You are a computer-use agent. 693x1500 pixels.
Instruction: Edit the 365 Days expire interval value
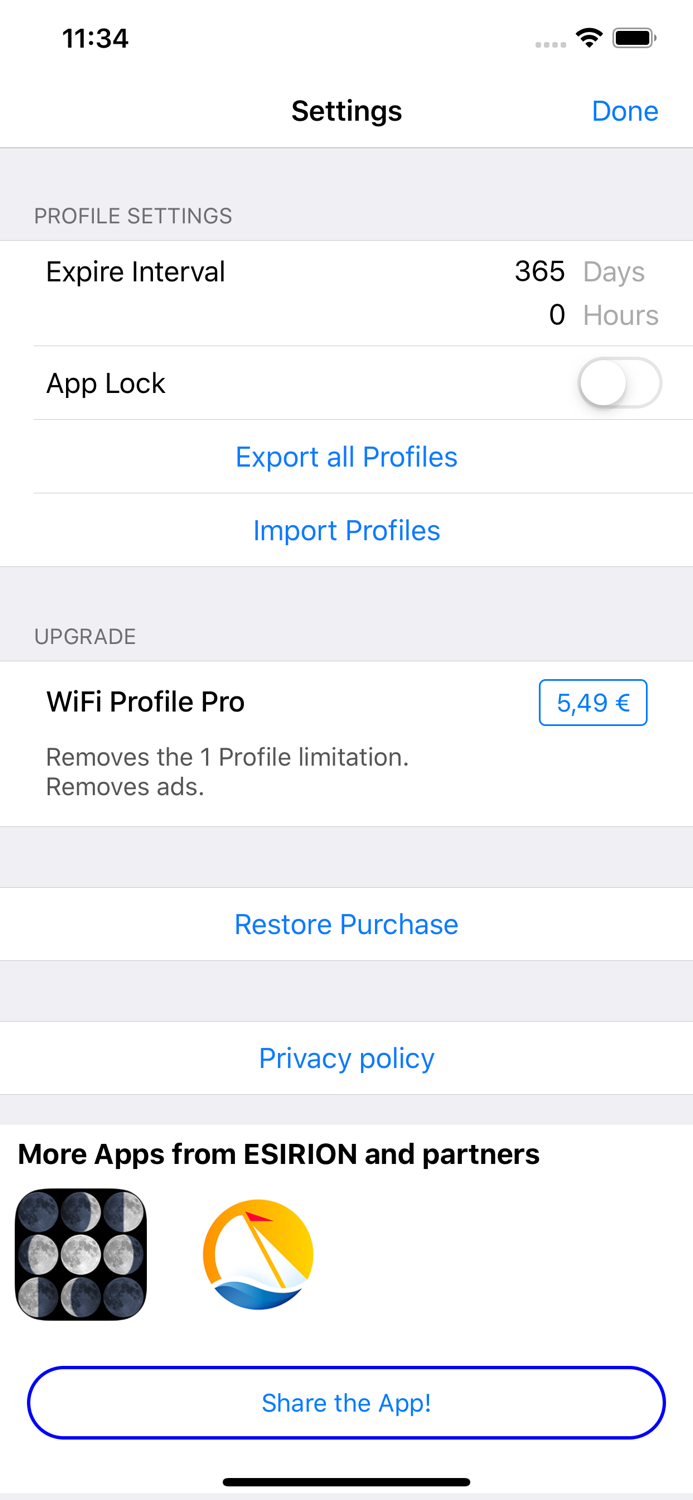540,271
